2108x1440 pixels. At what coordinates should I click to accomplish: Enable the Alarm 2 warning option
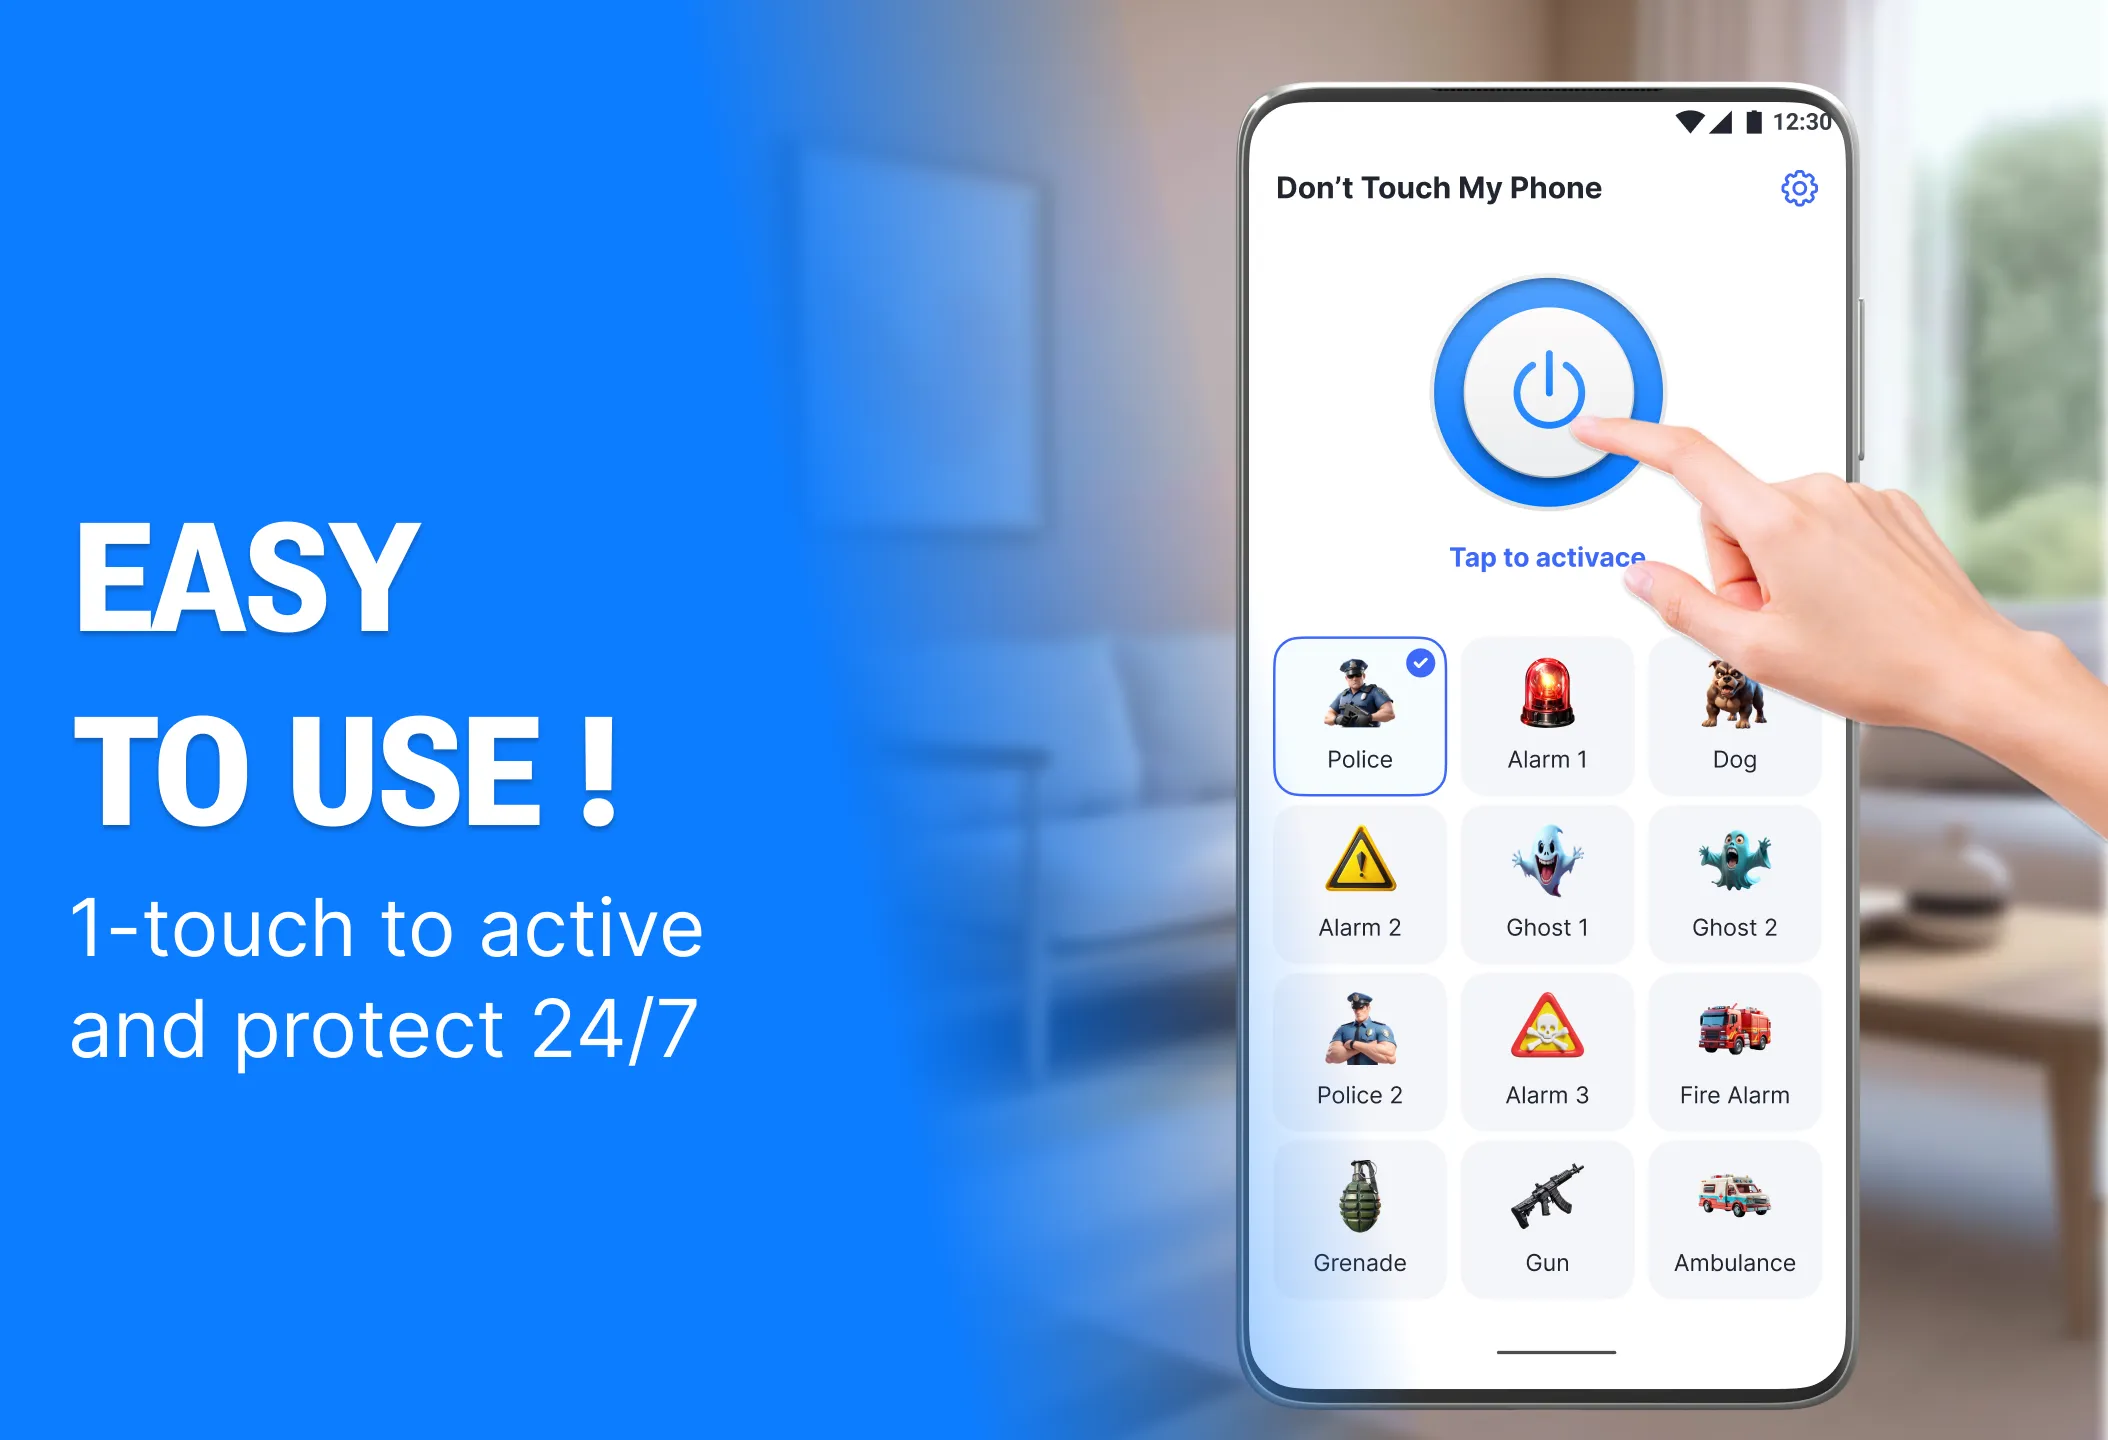pos(1358,881)
